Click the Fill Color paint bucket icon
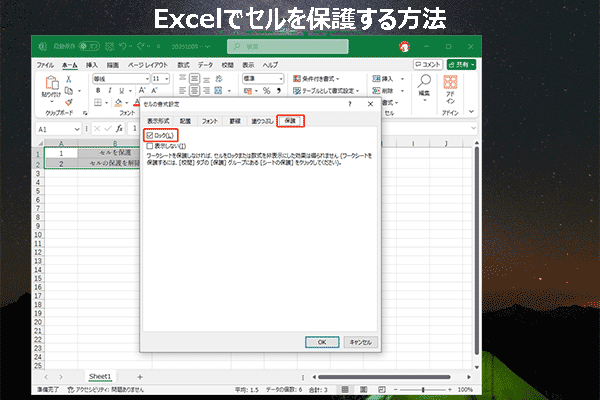Screen dimensions: 600x400 118,103
